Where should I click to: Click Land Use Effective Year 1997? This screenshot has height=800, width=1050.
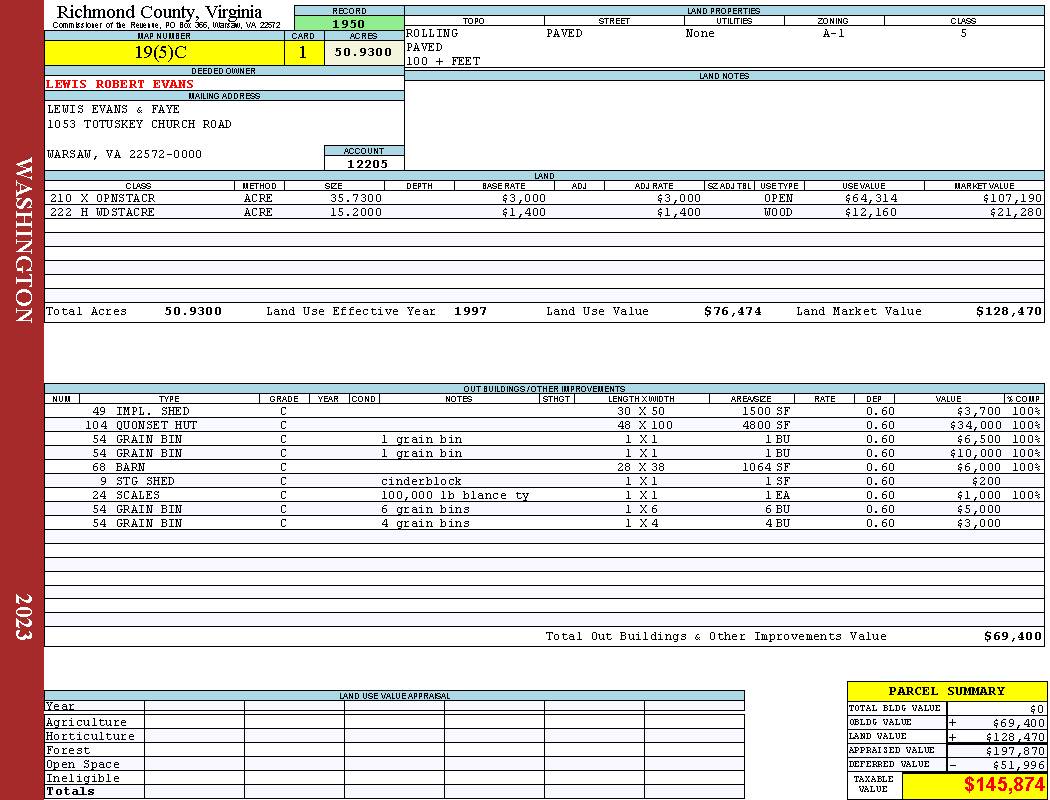(470, 311)
